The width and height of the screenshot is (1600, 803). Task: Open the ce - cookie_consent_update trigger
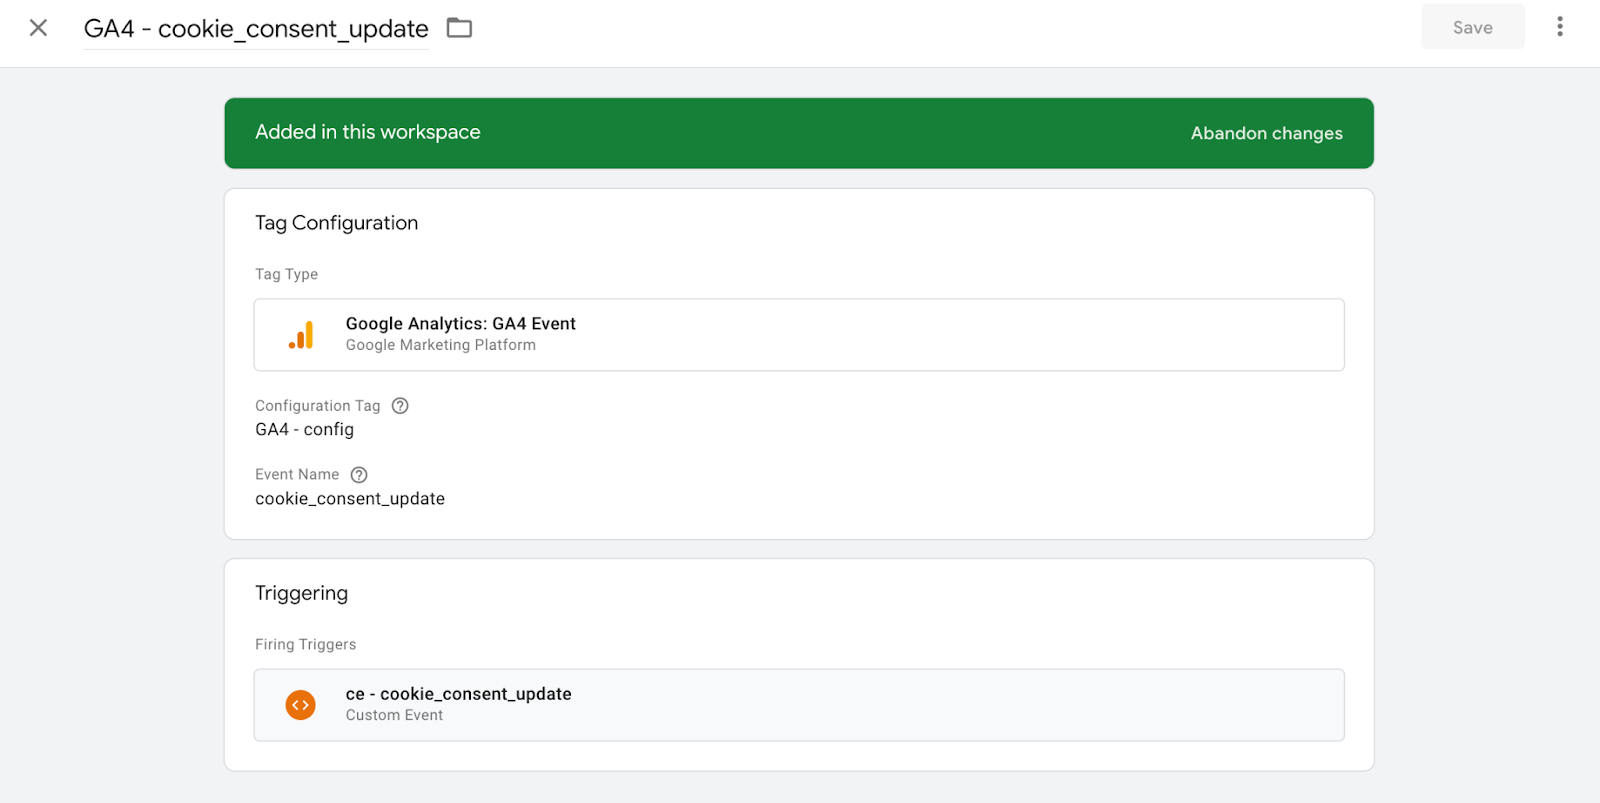pyautogui.click(x=799, y=705)
